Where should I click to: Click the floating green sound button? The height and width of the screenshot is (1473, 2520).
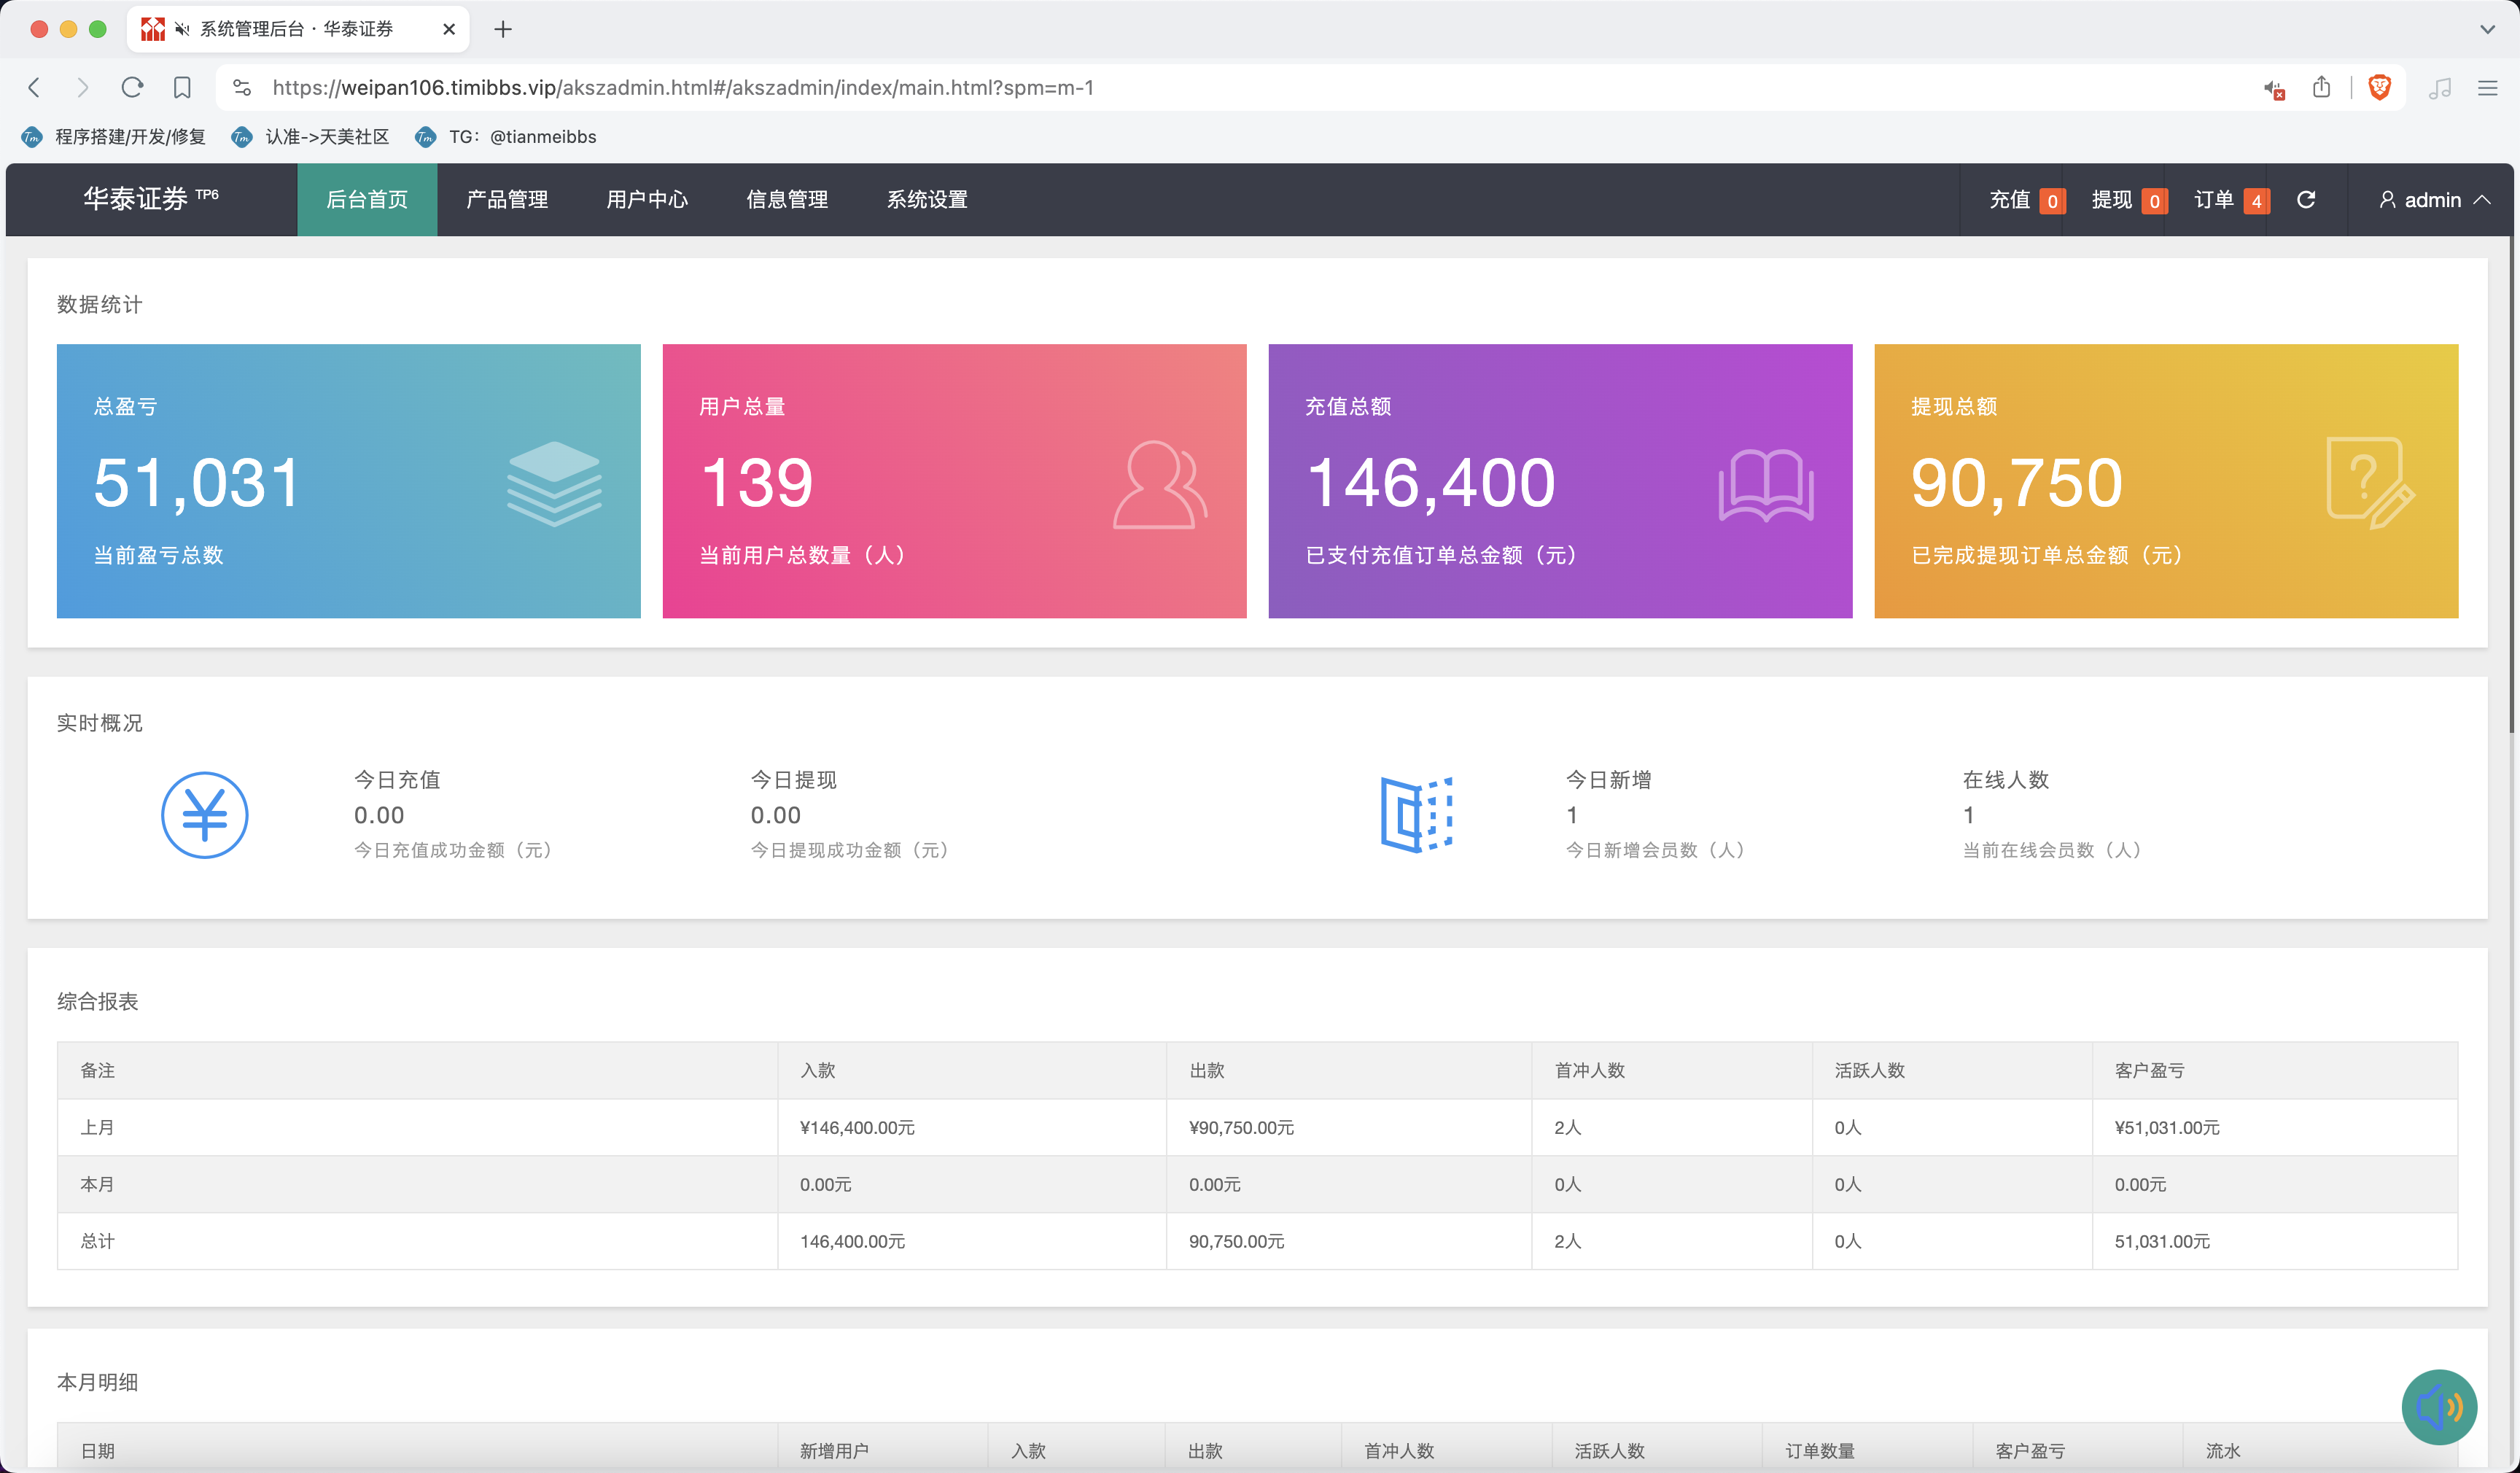[x=2439, y=1407]
